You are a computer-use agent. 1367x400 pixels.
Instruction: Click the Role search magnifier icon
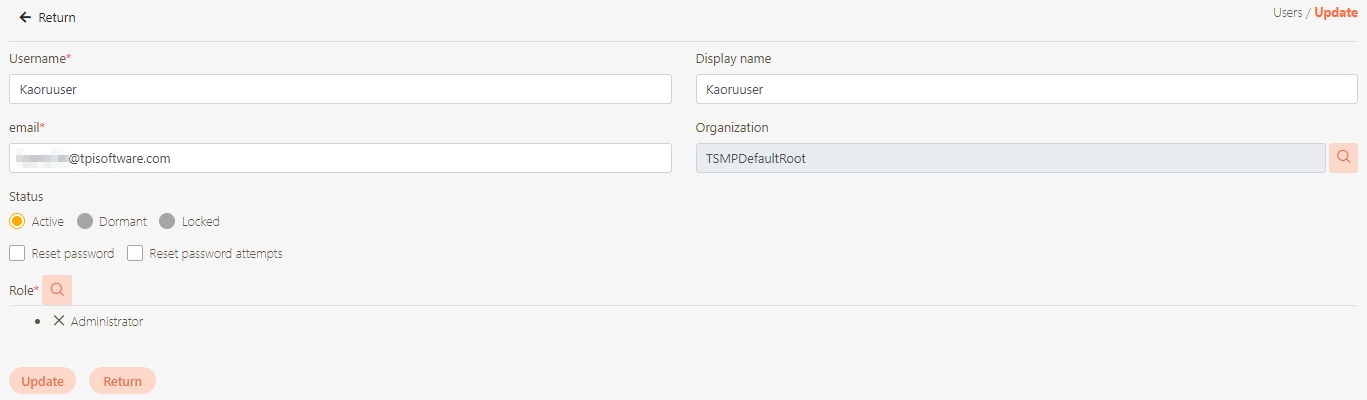(57, 290)
